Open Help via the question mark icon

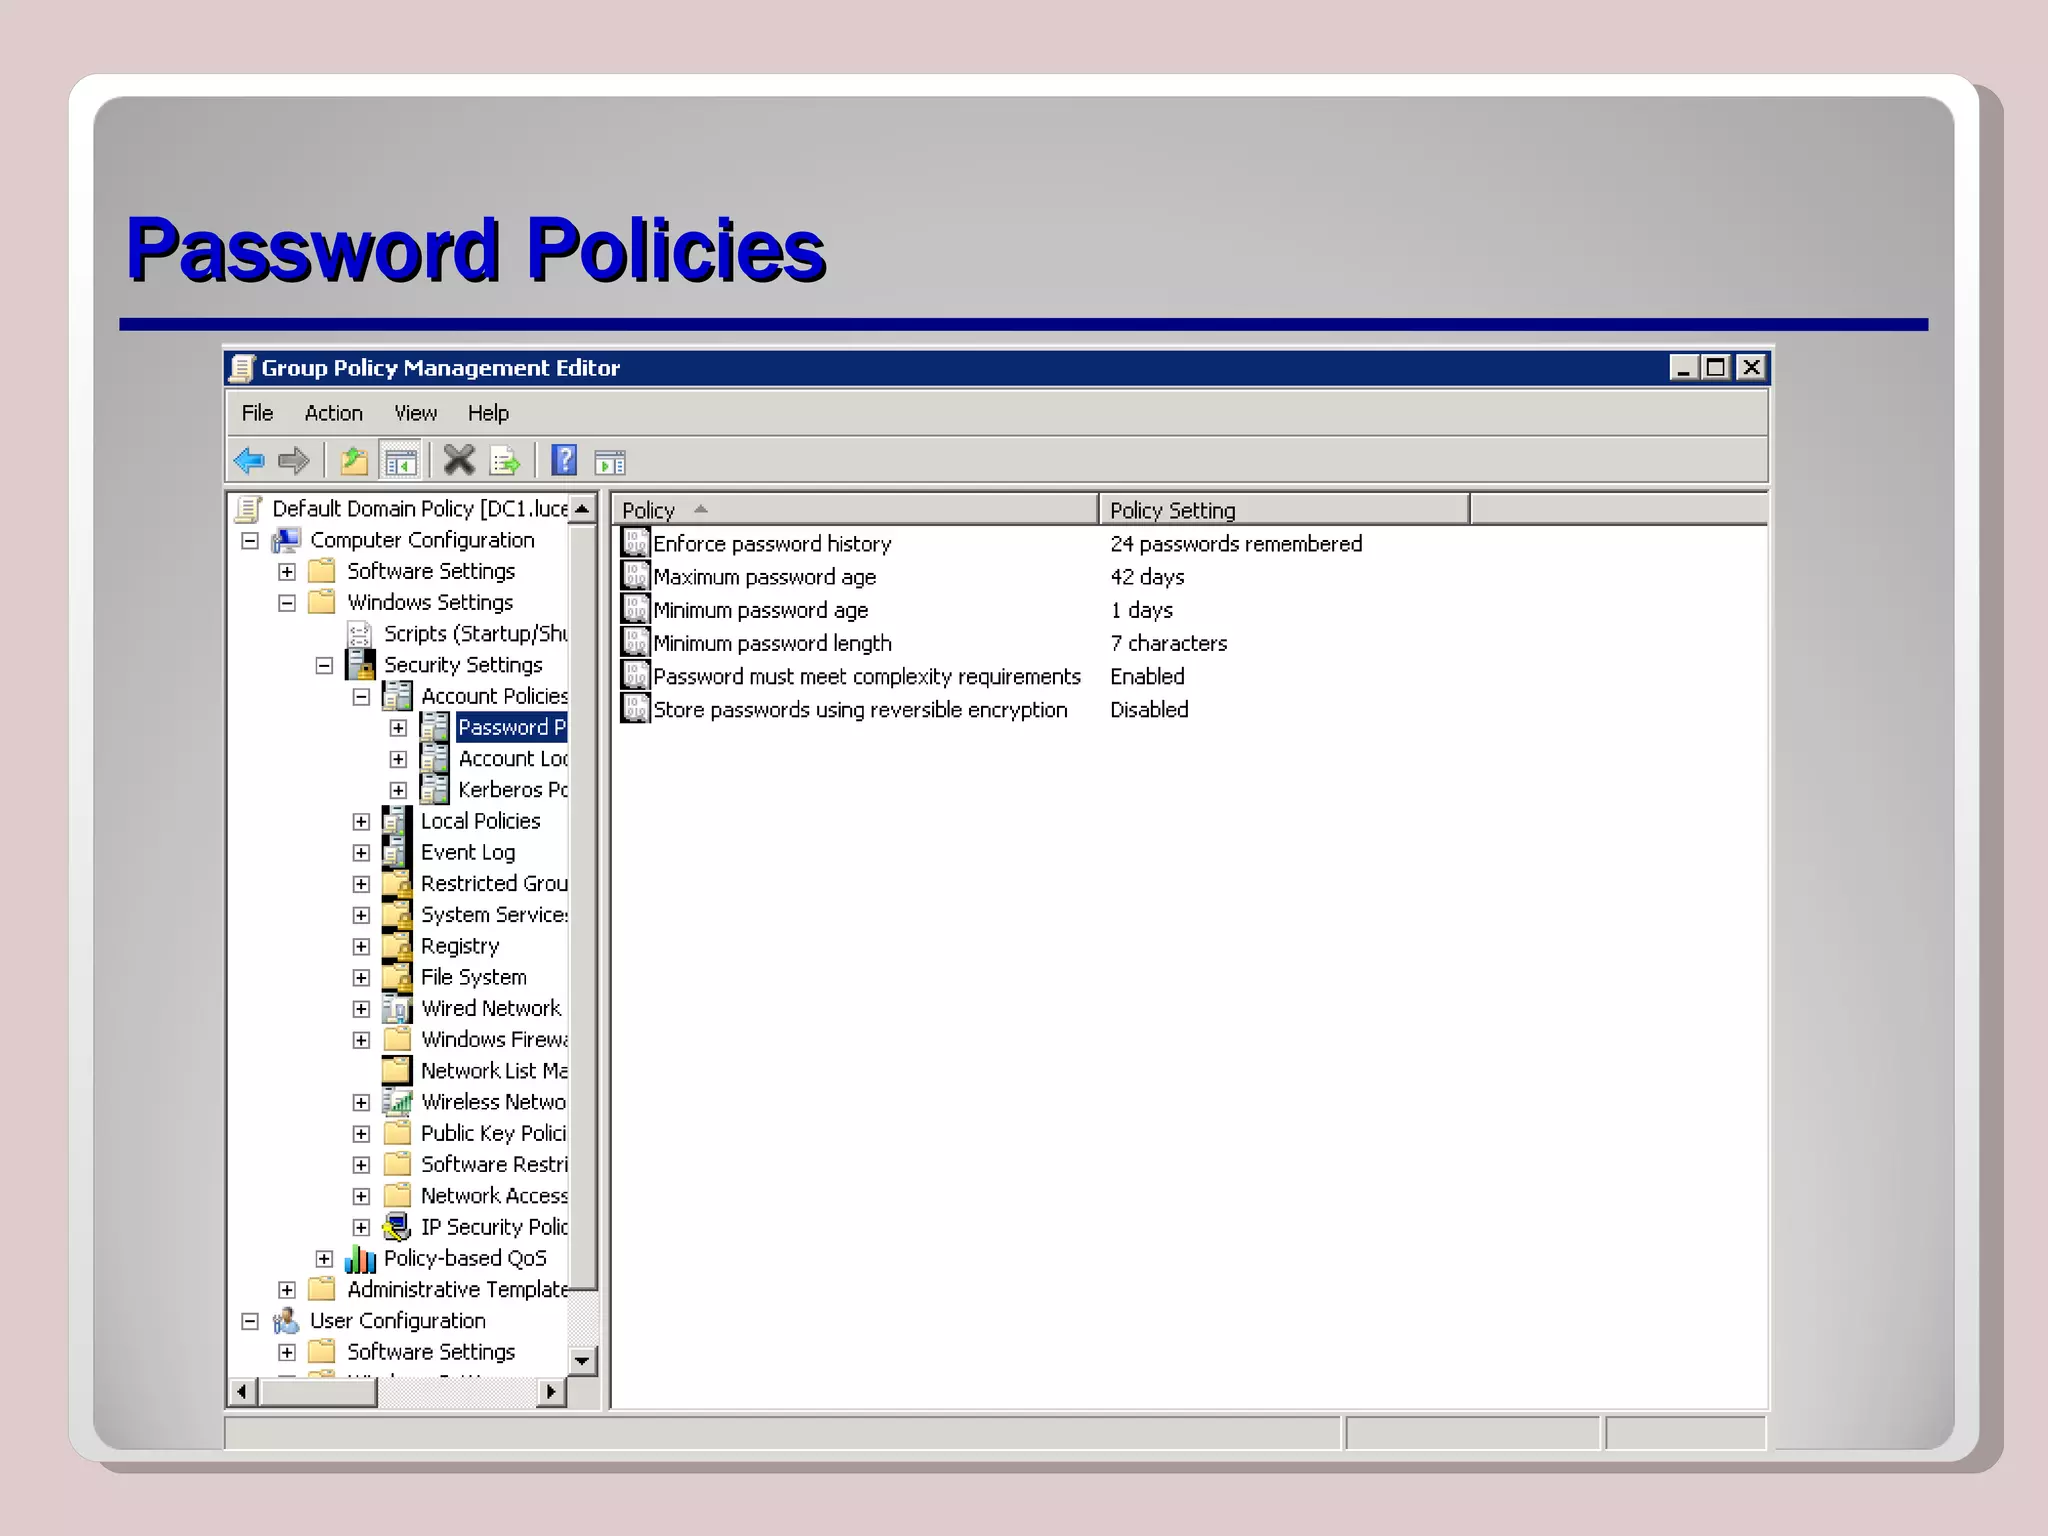(564, 460)
